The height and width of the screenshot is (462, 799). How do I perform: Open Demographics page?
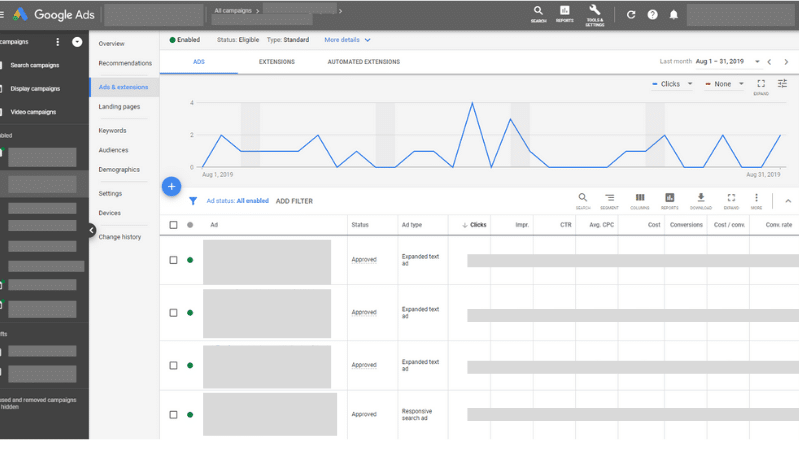pos(119,170)
